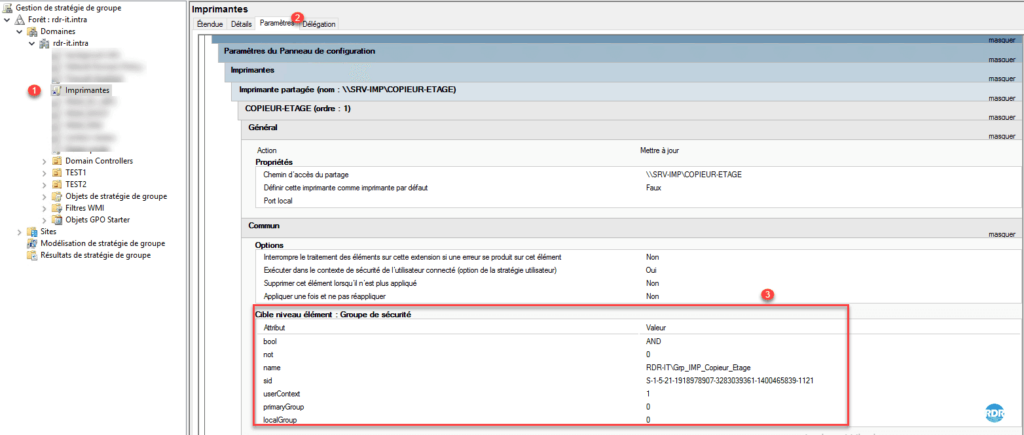1024x435 pixels.
Task: Hide the Paramètres du Panneau de configuration section
Action: click(1001, 59)
